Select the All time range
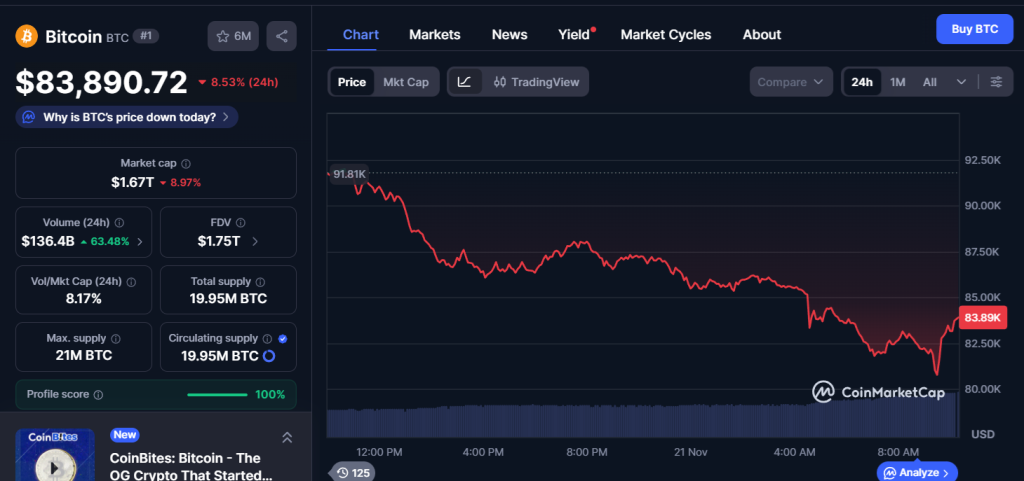The width and height of the screenshot is (1024, 481). coord(929,82)
